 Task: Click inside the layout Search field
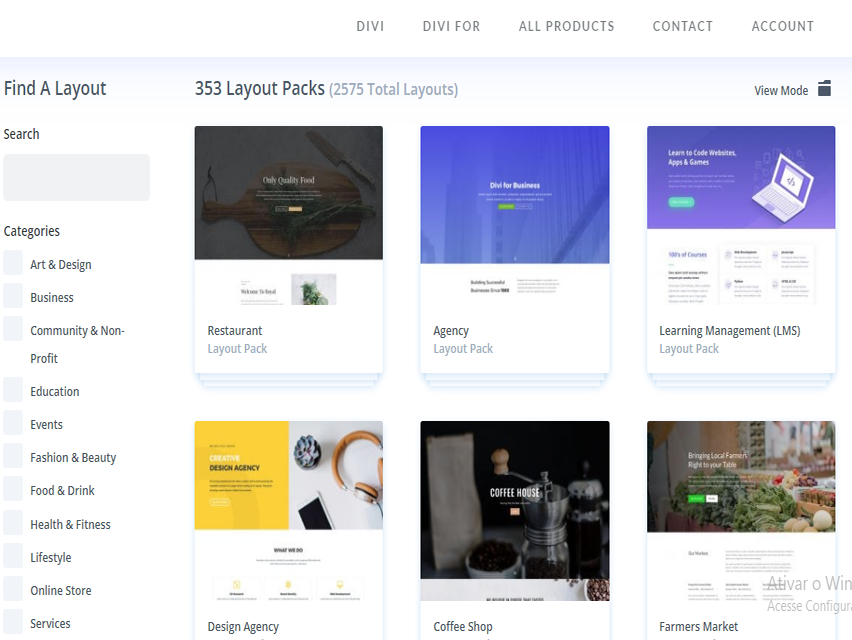click(x=76, y=177)
